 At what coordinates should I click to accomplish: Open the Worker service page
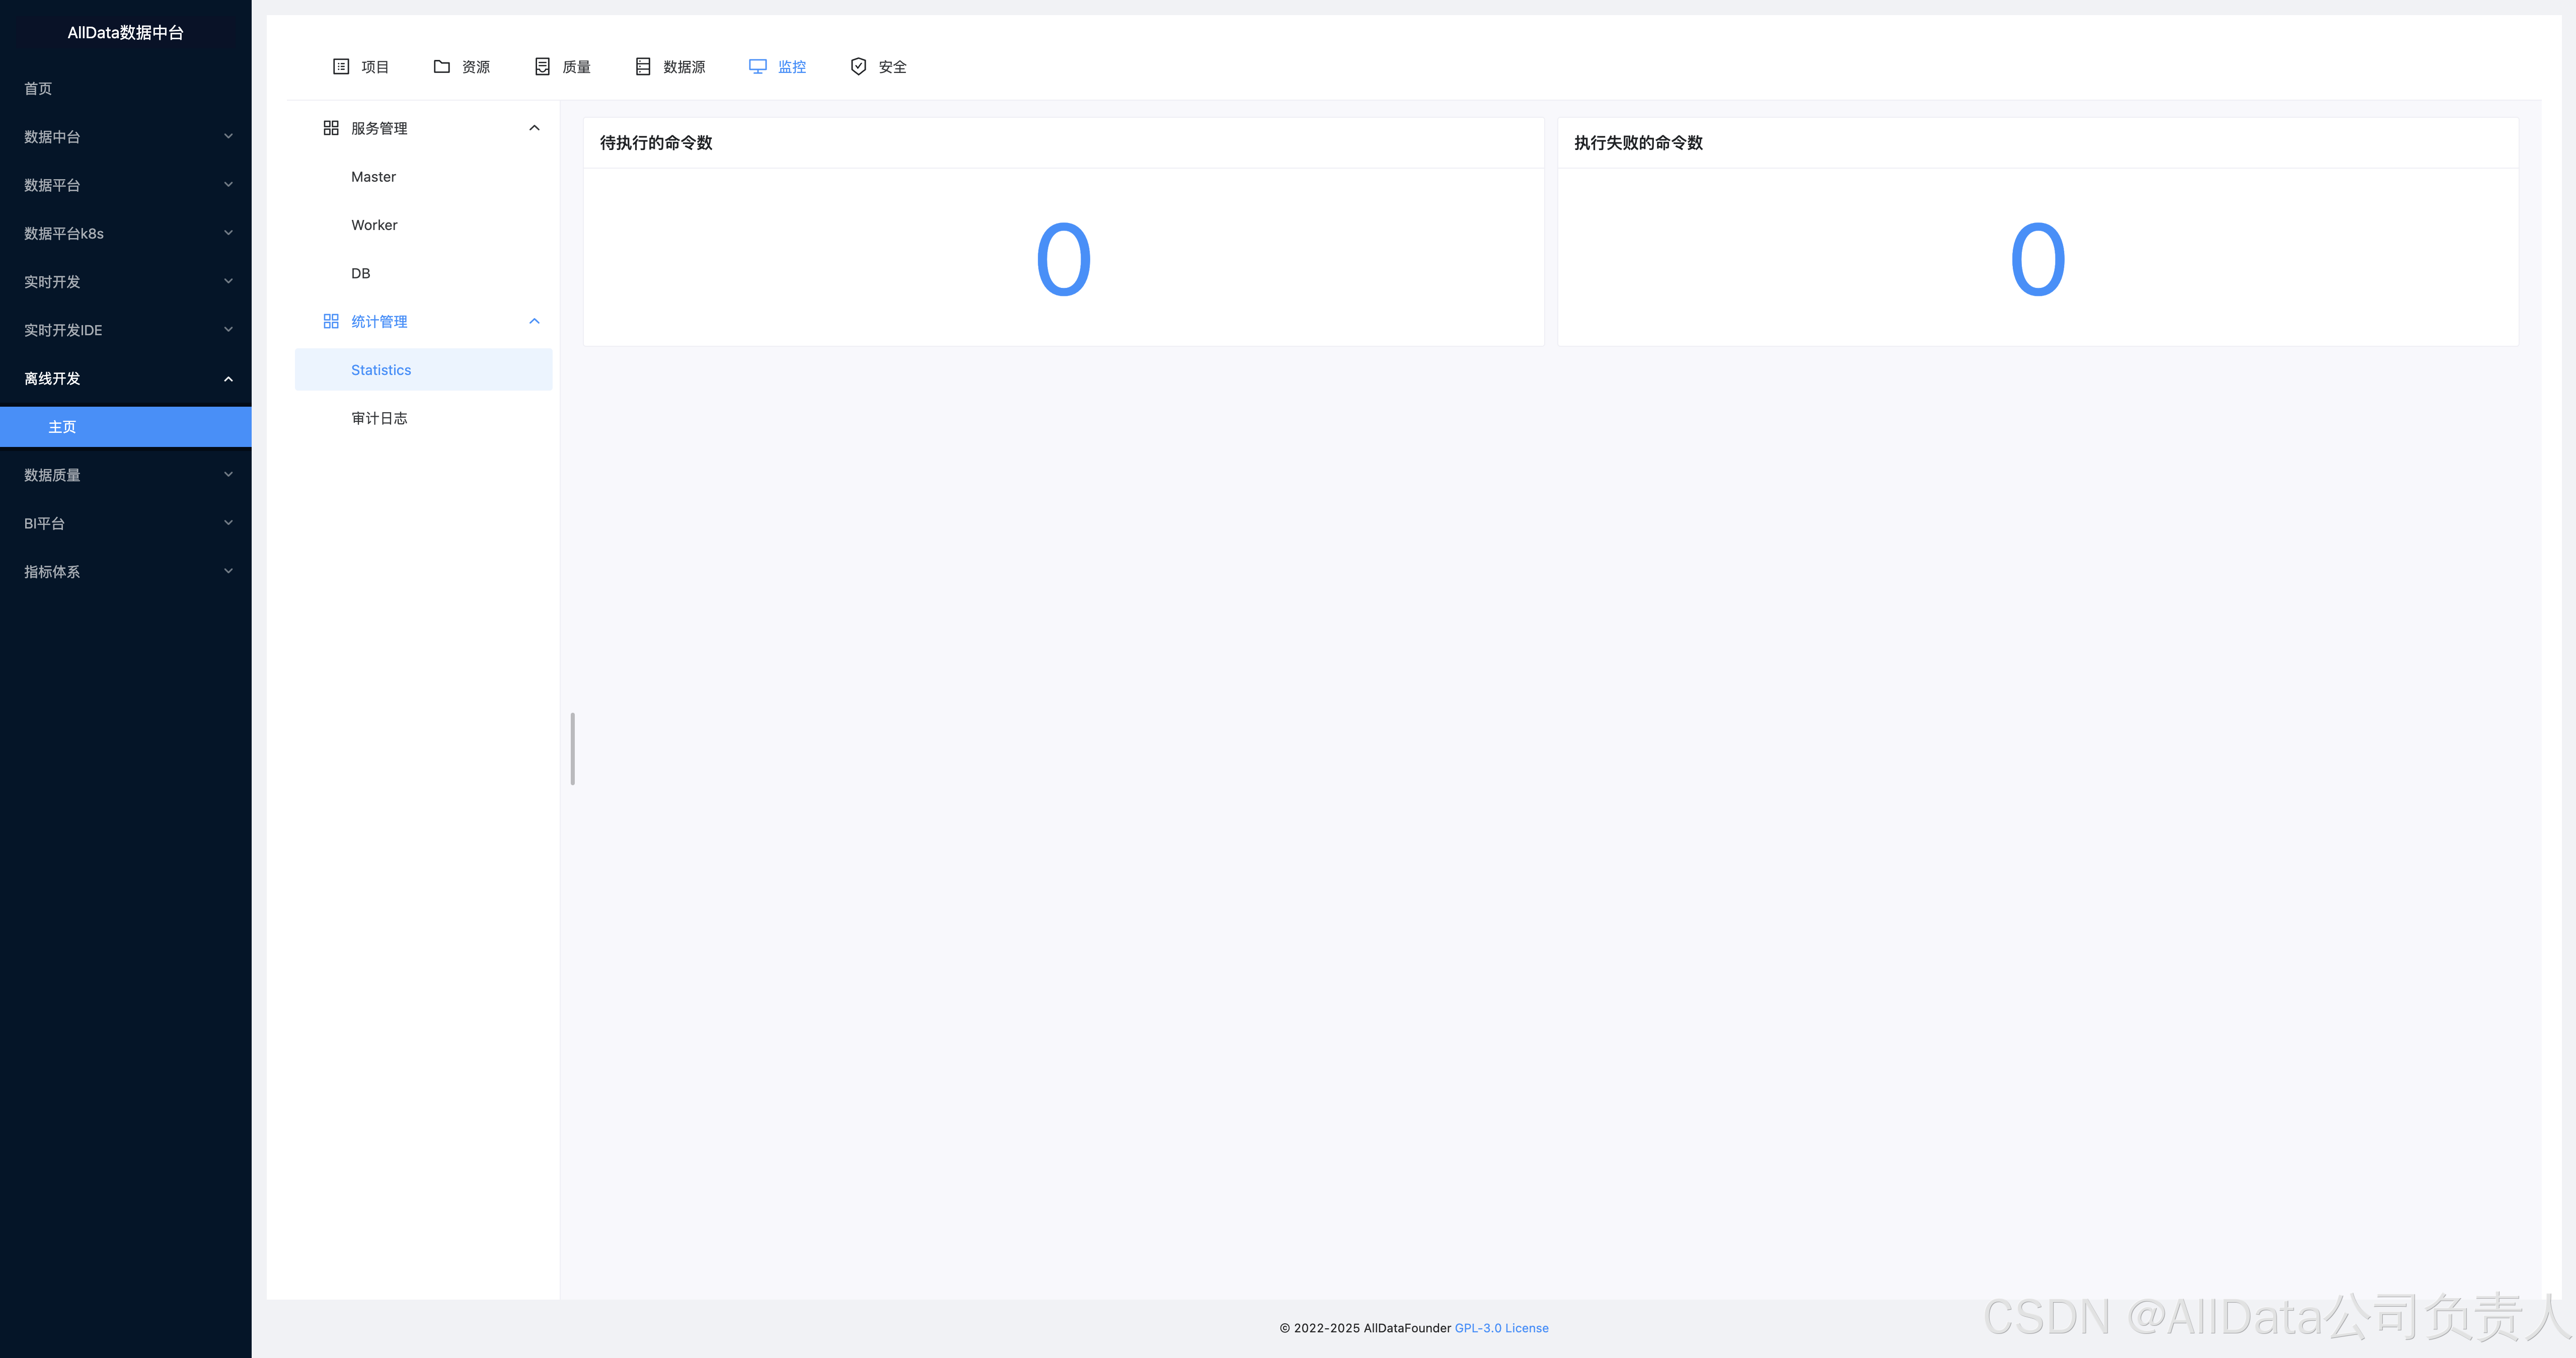[x=374, y=225]
